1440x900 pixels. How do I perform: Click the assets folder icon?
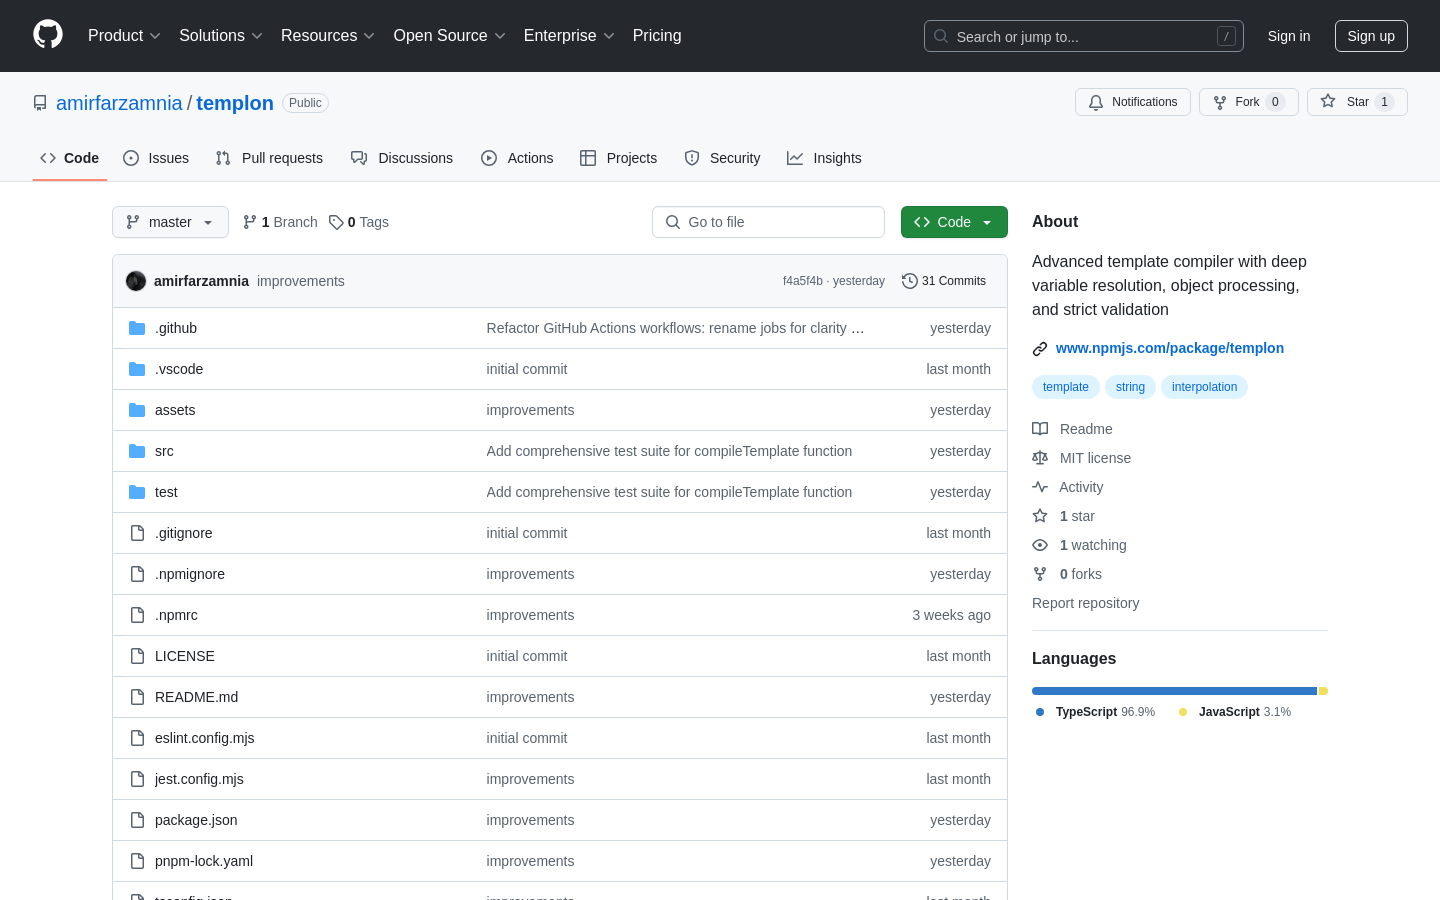(137, 410)
